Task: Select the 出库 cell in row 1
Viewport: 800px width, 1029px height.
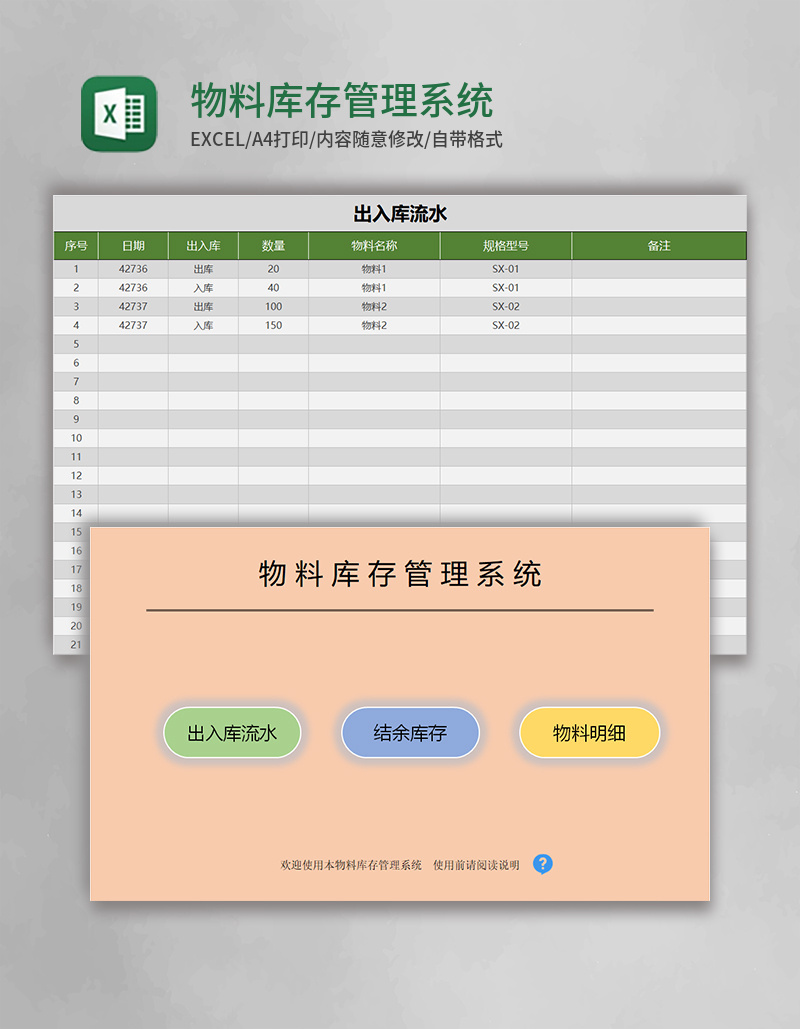Action: 204,268
